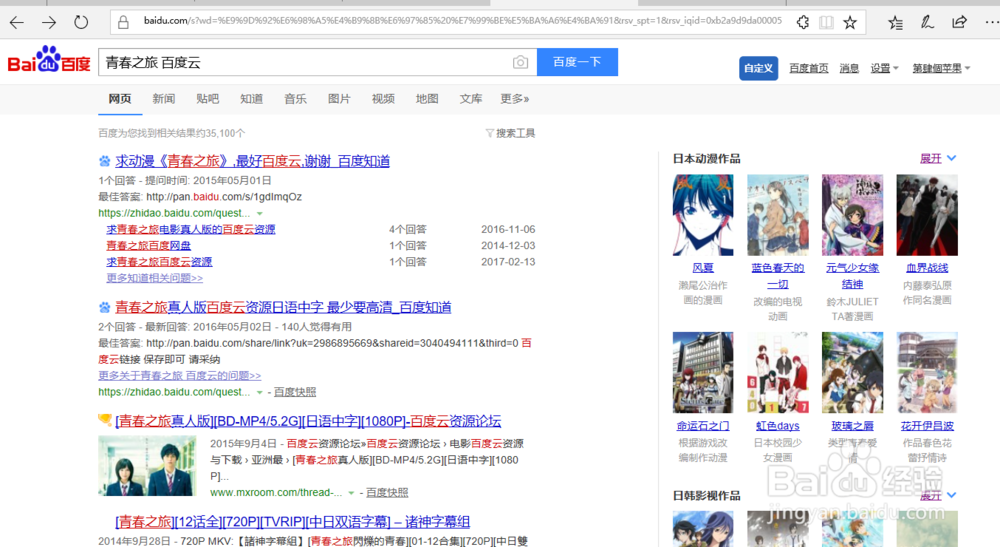
Task: Switch to the 视频 tab
Action: point(383,99)
